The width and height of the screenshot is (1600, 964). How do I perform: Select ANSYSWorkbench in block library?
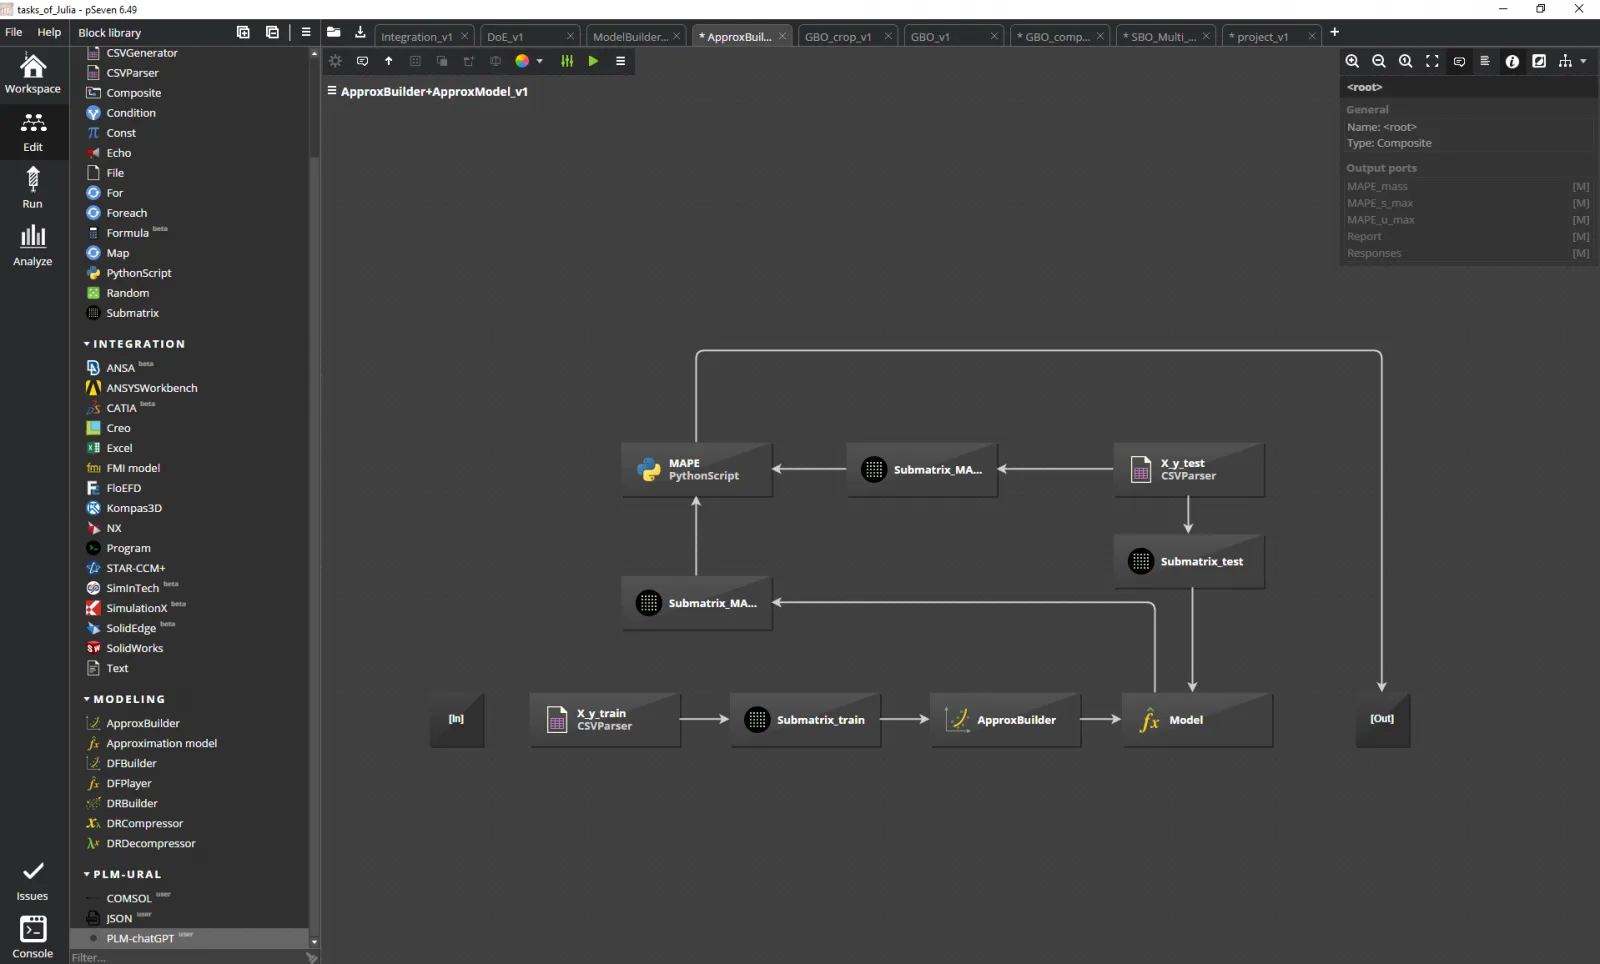point(152,388)
